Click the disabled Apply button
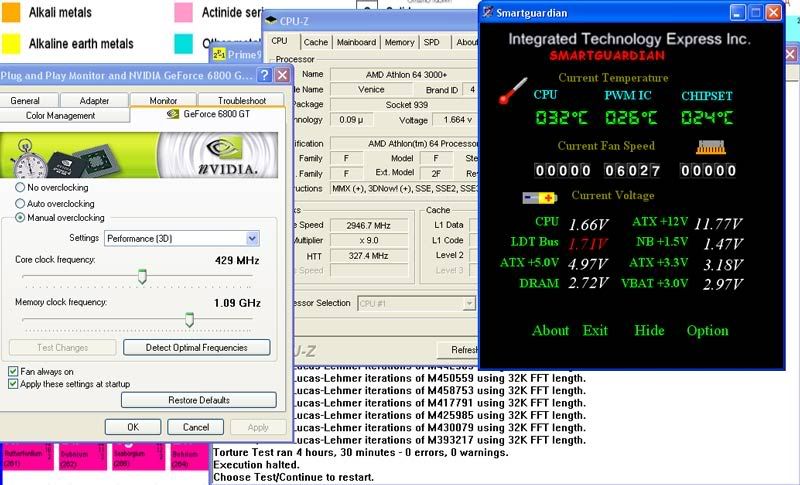Screen dimensions: 800x485 pyautogui.click(x=258, y=427)
